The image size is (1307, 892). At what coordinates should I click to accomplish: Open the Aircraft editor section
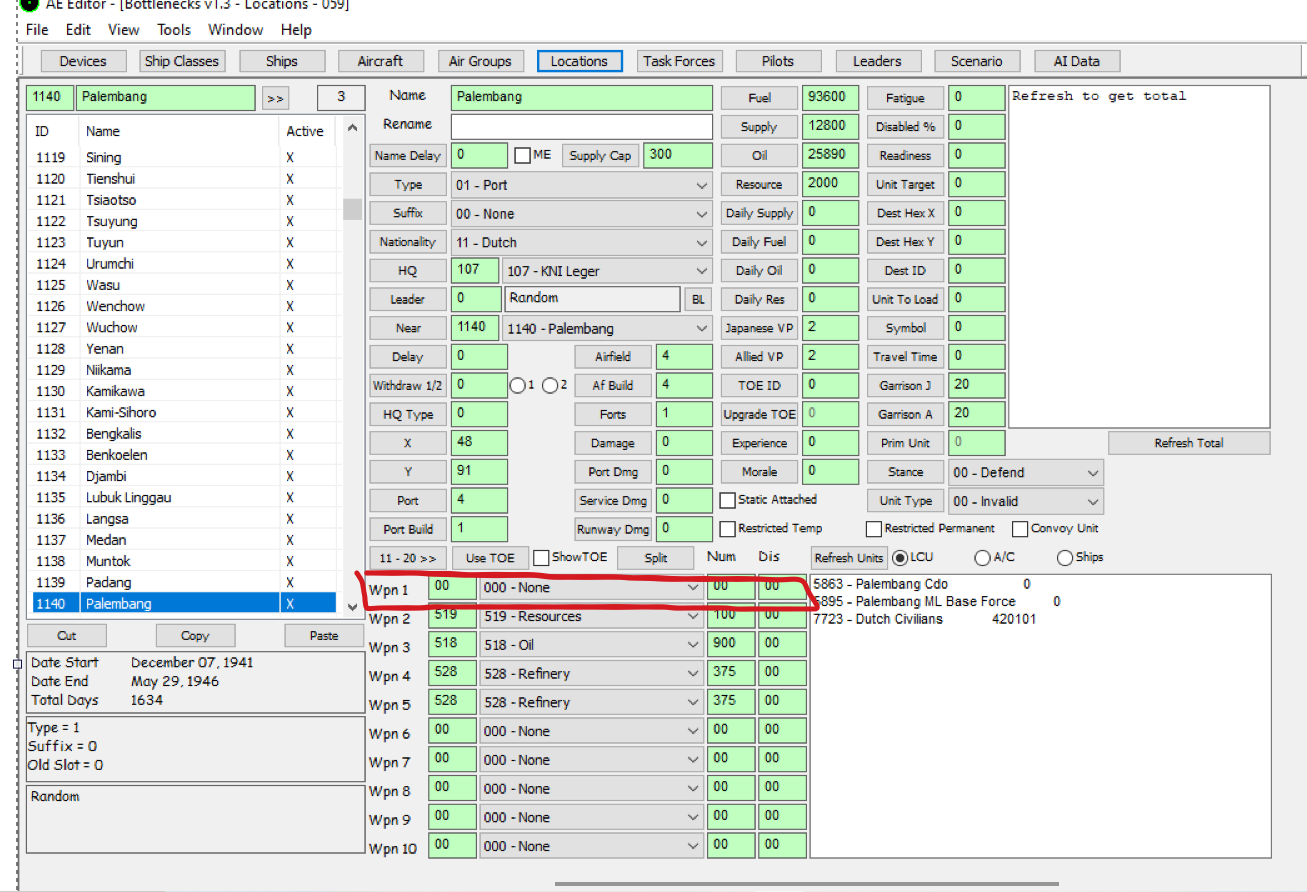click(380, 61)
